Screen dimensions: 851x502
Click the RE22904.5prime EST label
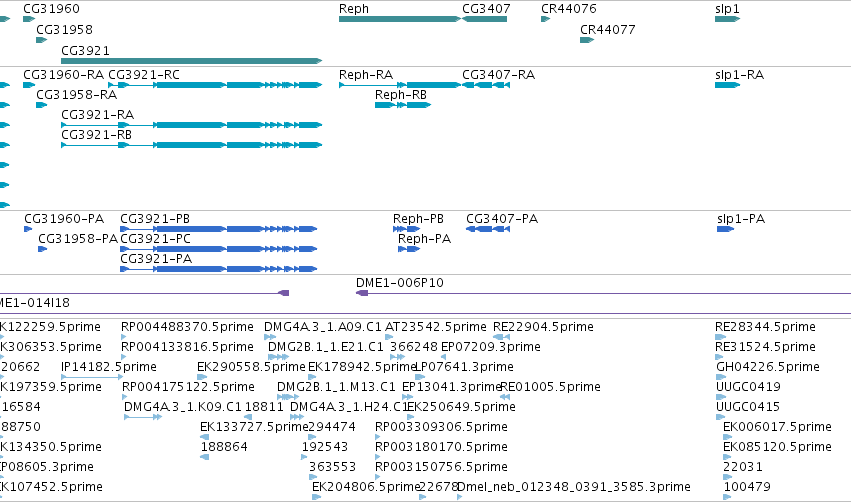tap(543, 327)
